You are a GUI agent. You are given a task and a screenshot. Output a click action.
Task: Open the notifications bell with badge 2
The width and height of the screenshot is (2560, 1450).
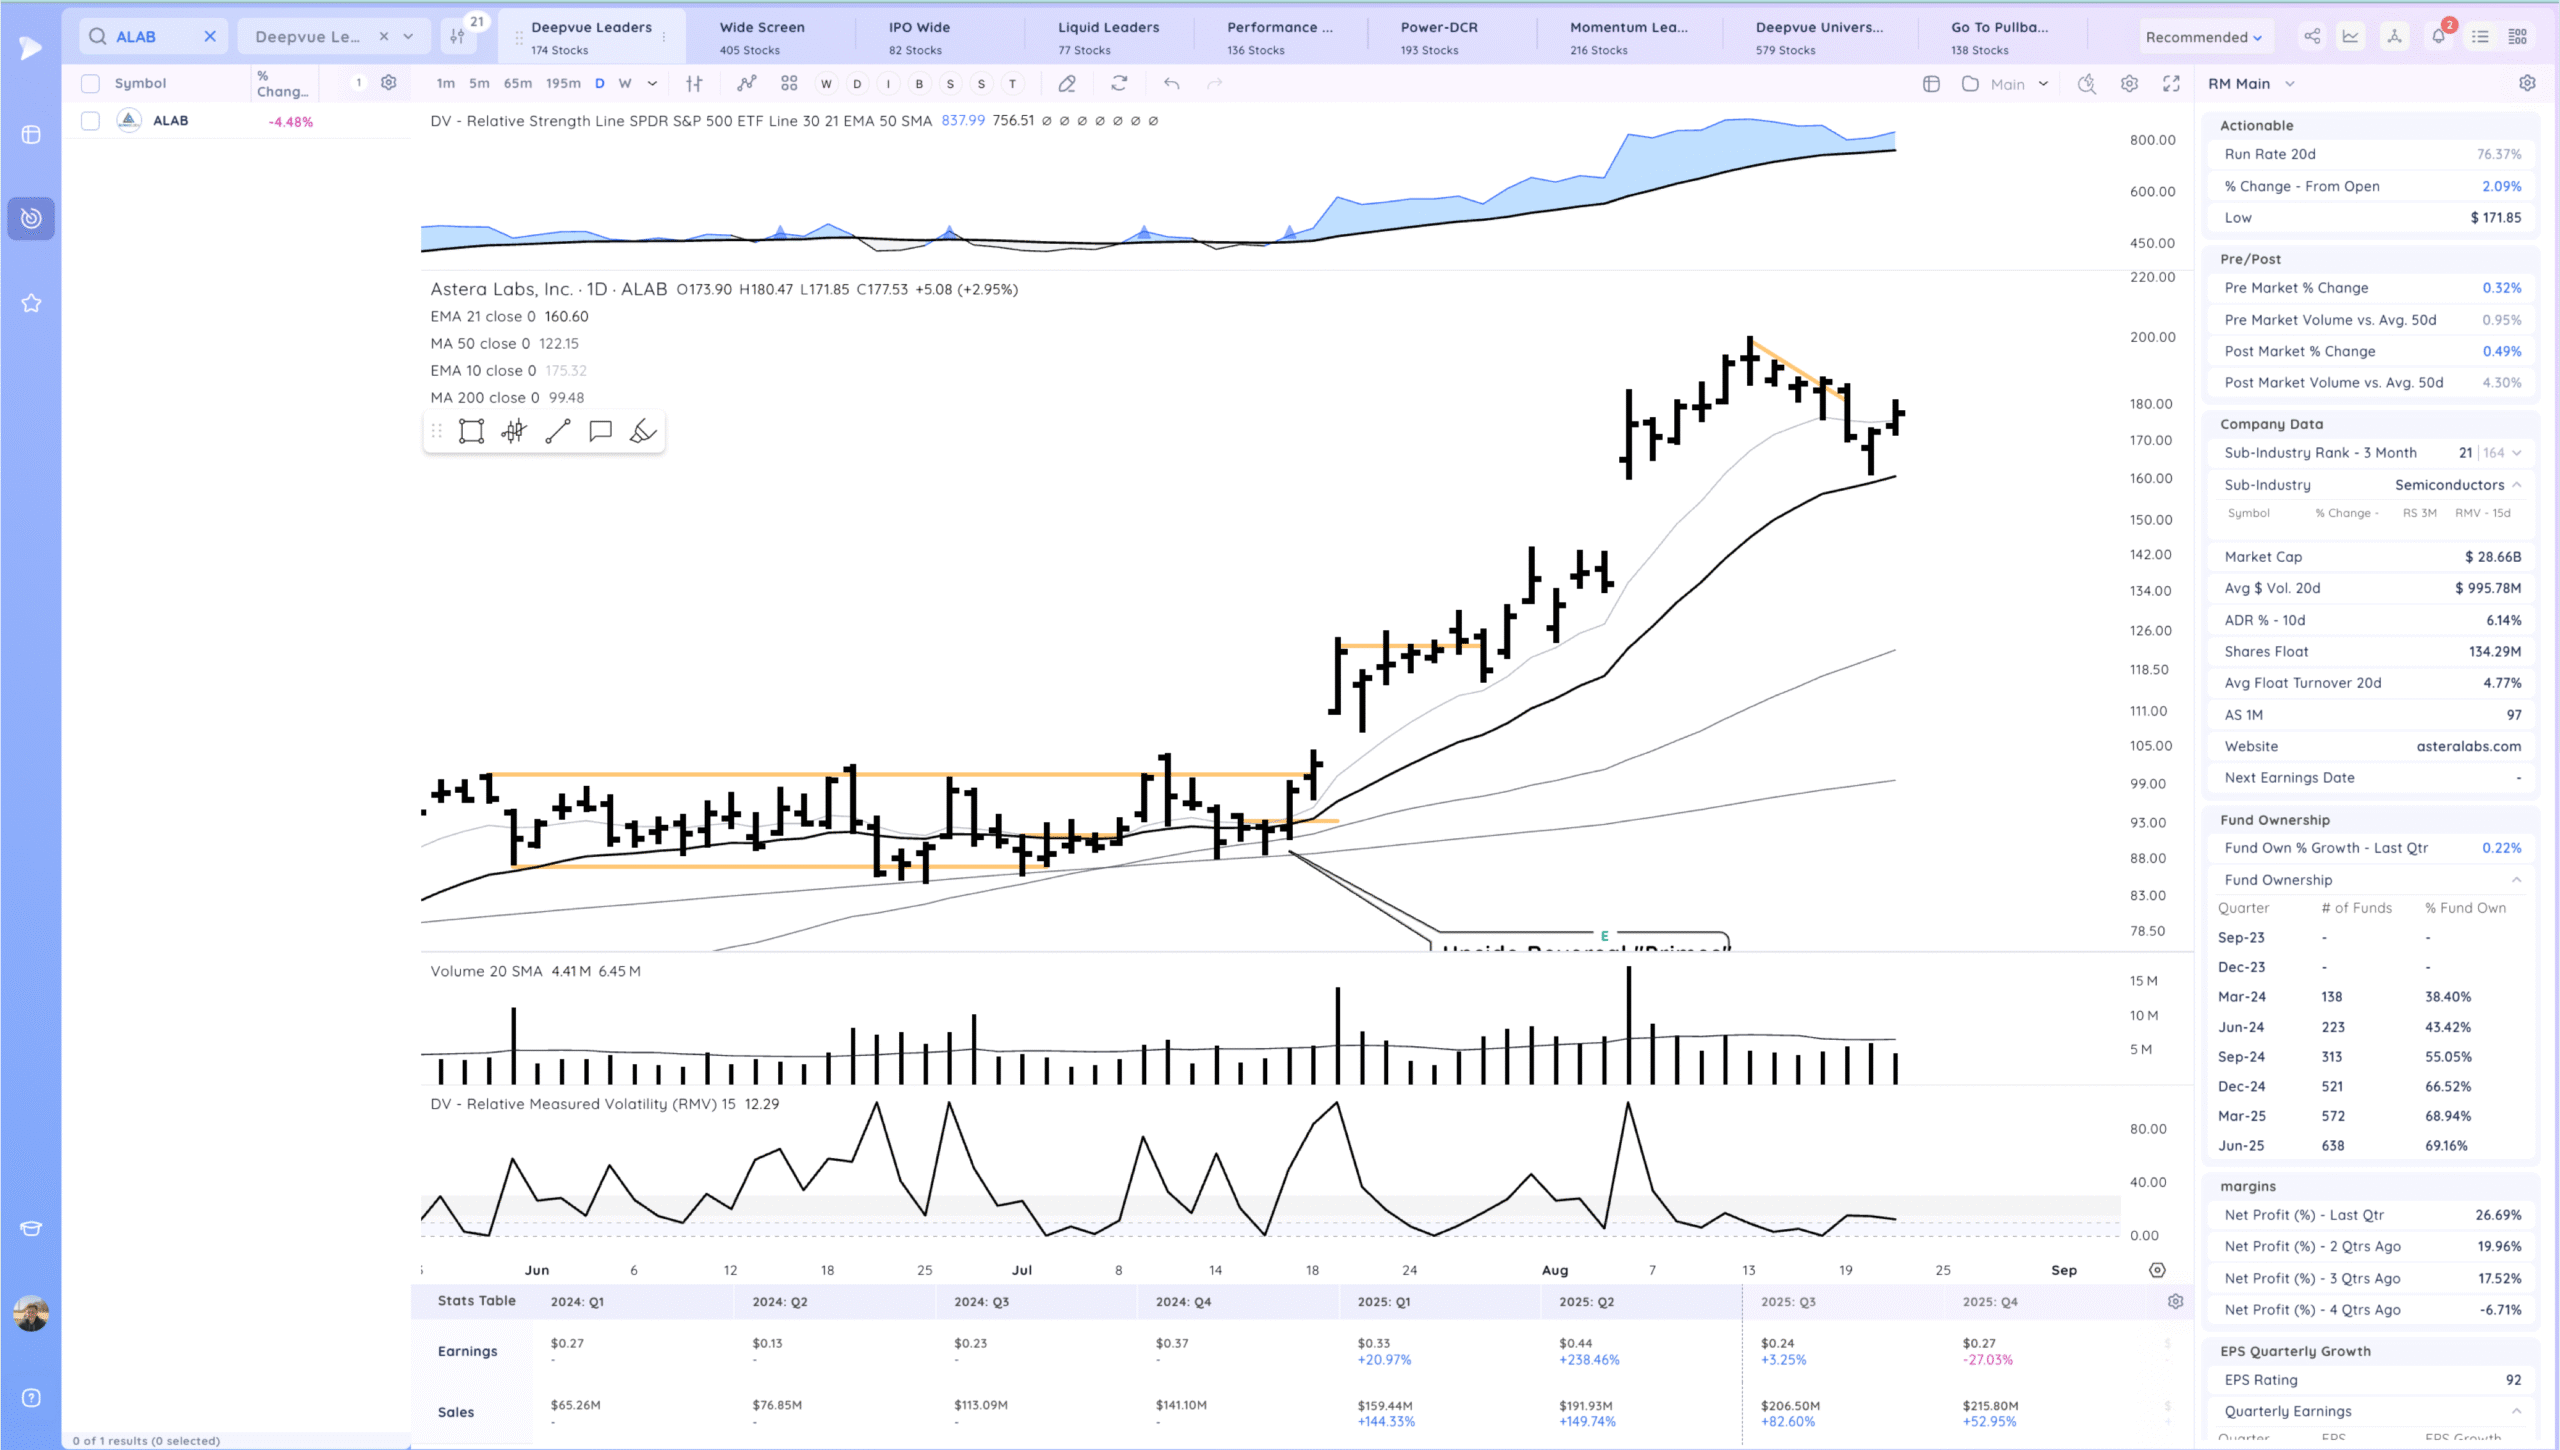[x=2438, y=36]
